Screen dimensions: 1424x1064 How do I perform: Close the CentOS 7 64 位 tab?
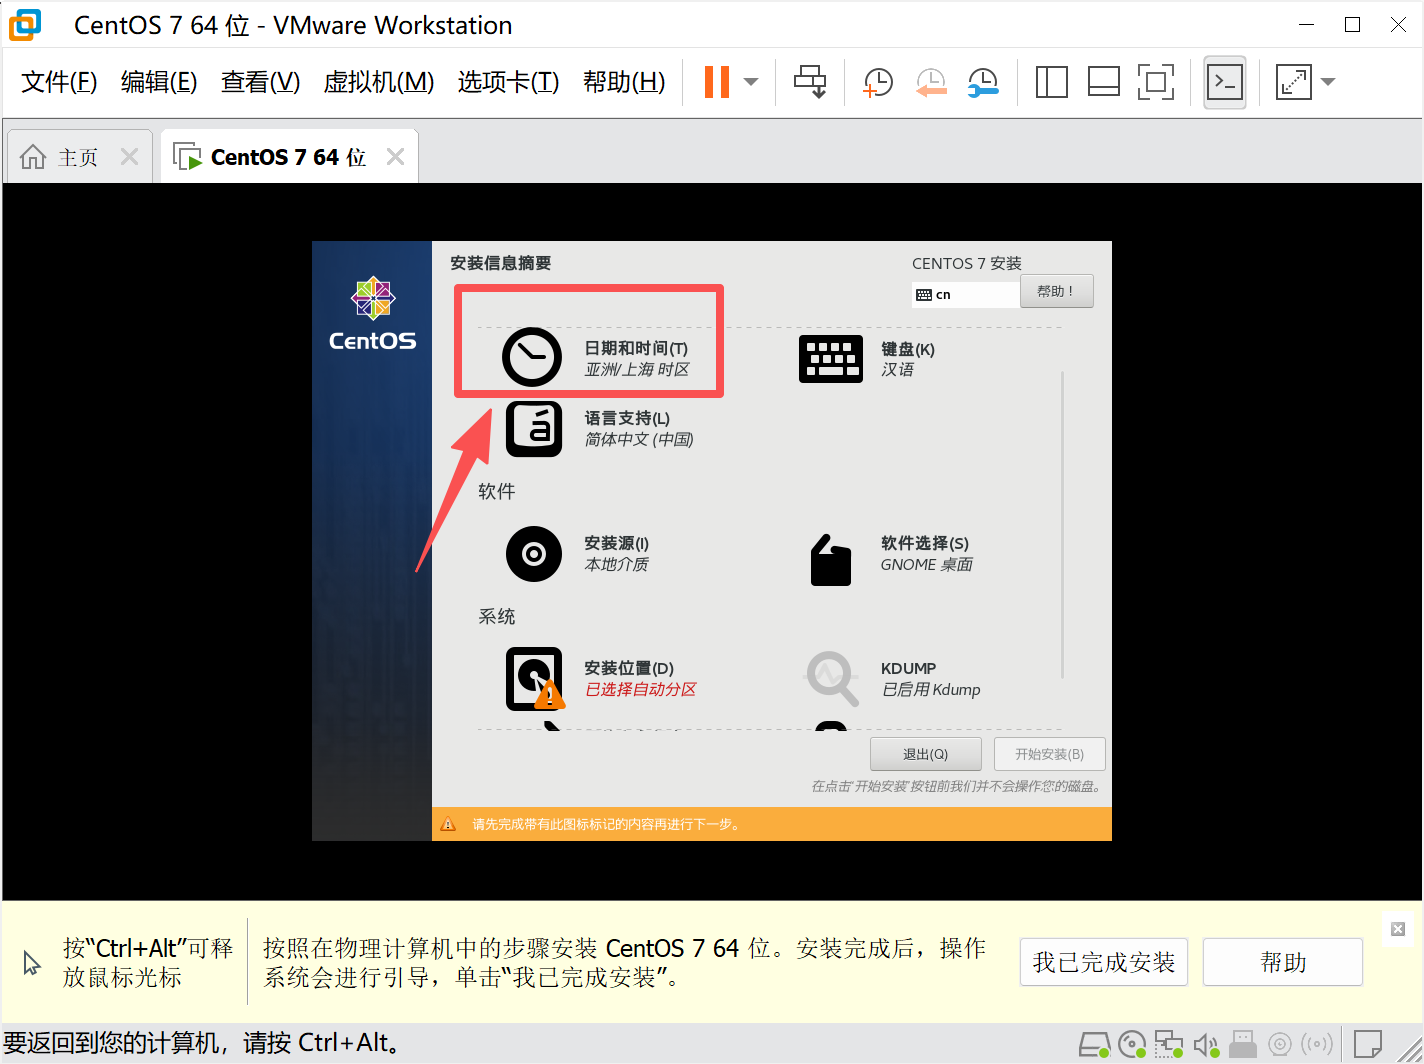point(396,157)
